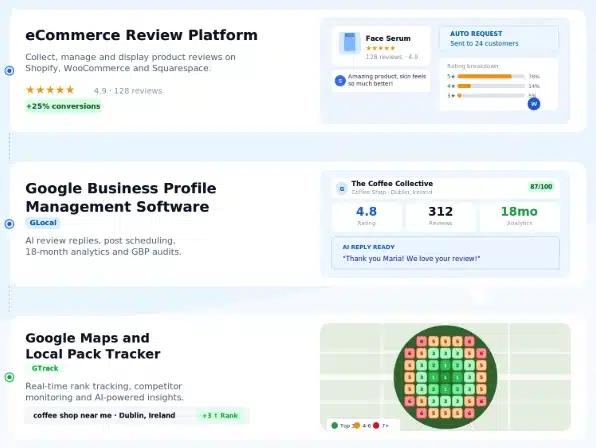Click the 312 Reviews stat tile
Screen dimensions: 596x448
[x=440, y=217]
